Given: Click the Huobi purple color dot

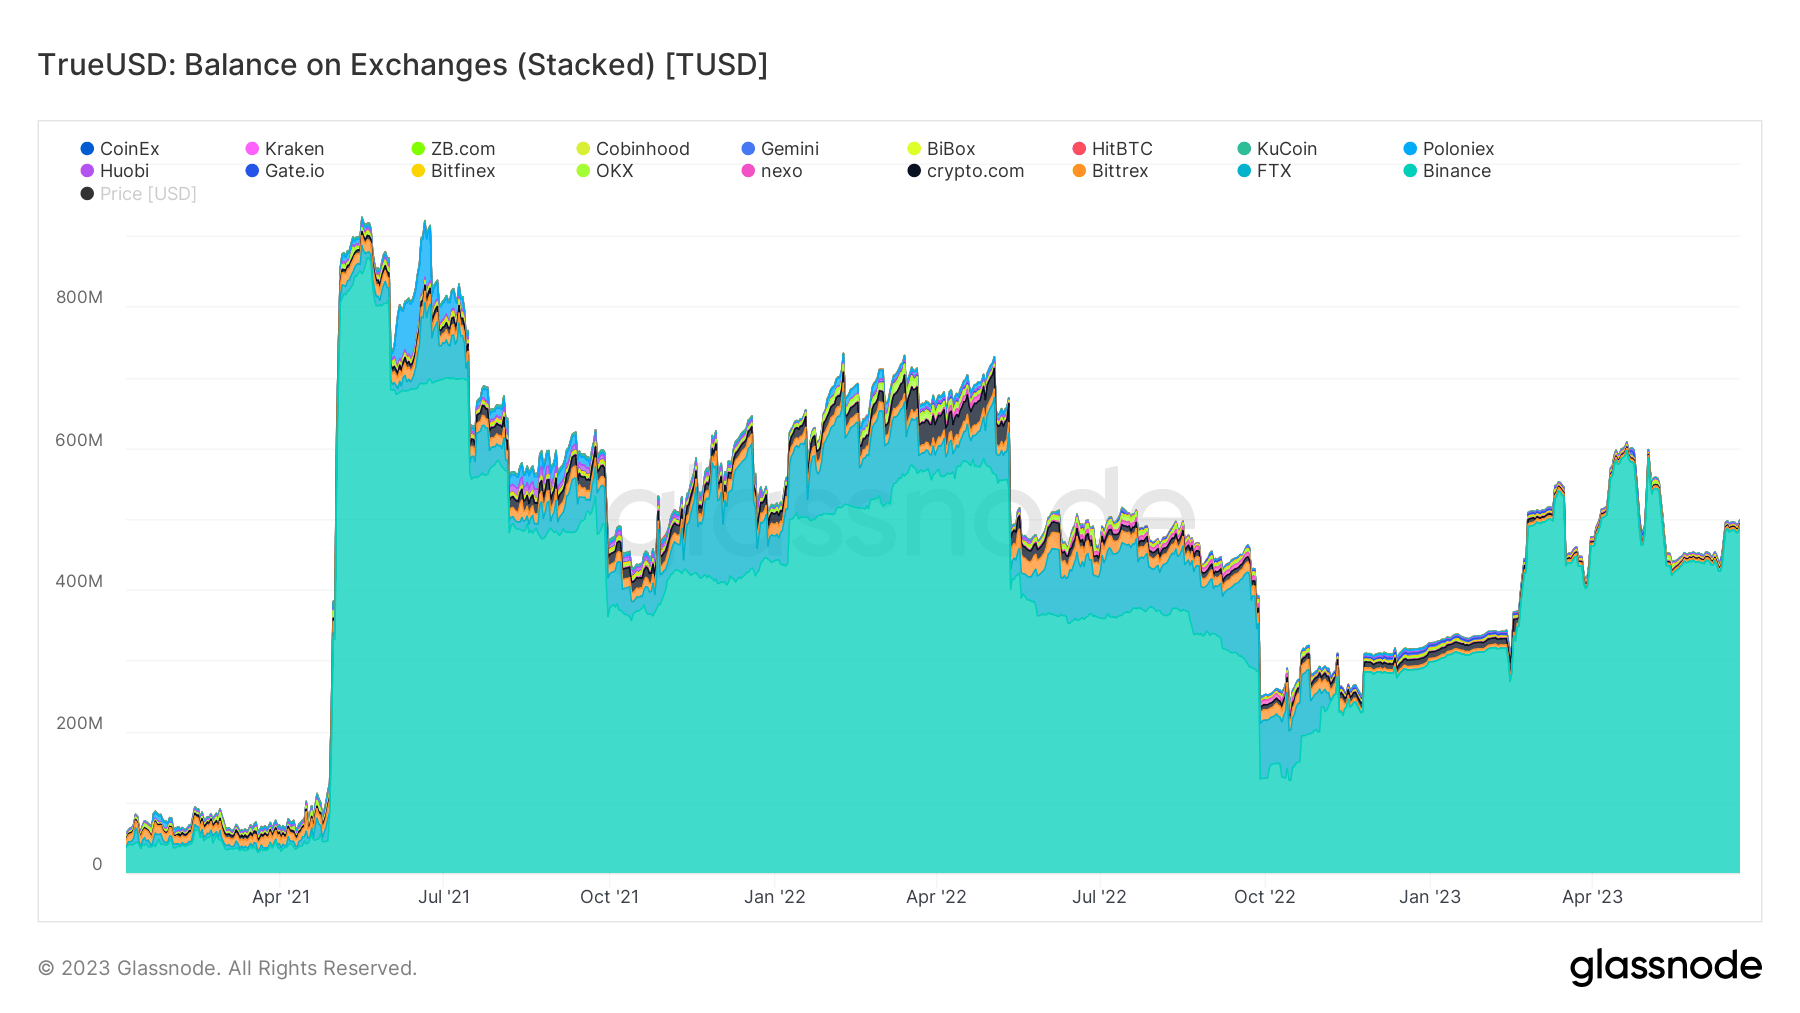Looking at the screenshot, I should coord(87,171).
